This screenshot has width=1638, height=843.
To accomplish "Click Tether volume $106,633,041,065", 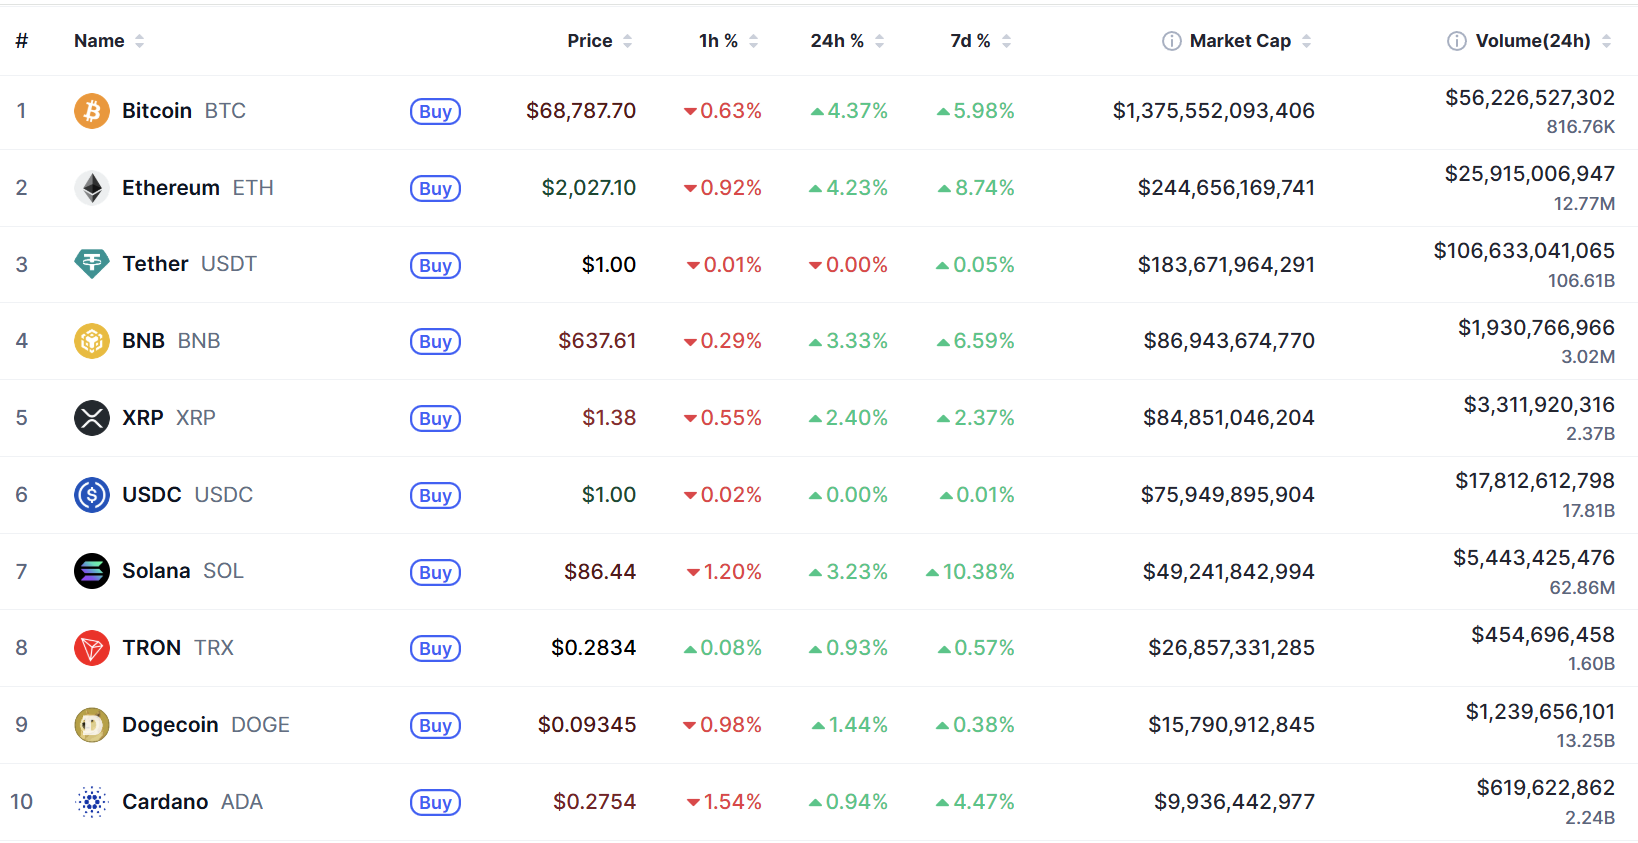I will coord(1524,251).
